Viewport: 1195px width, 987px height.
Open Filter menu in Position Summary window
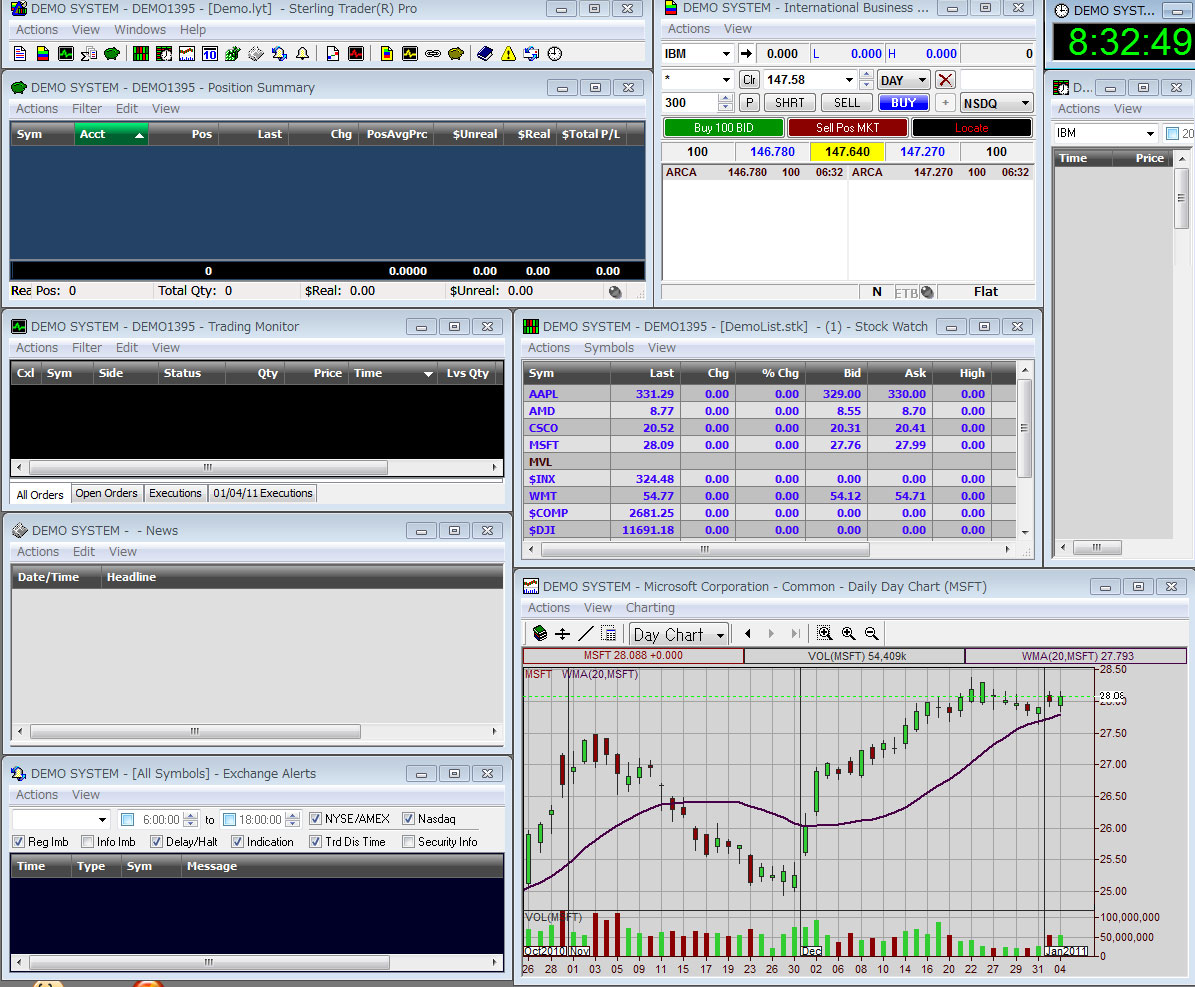pyautogui.click(x=87, y=109)
